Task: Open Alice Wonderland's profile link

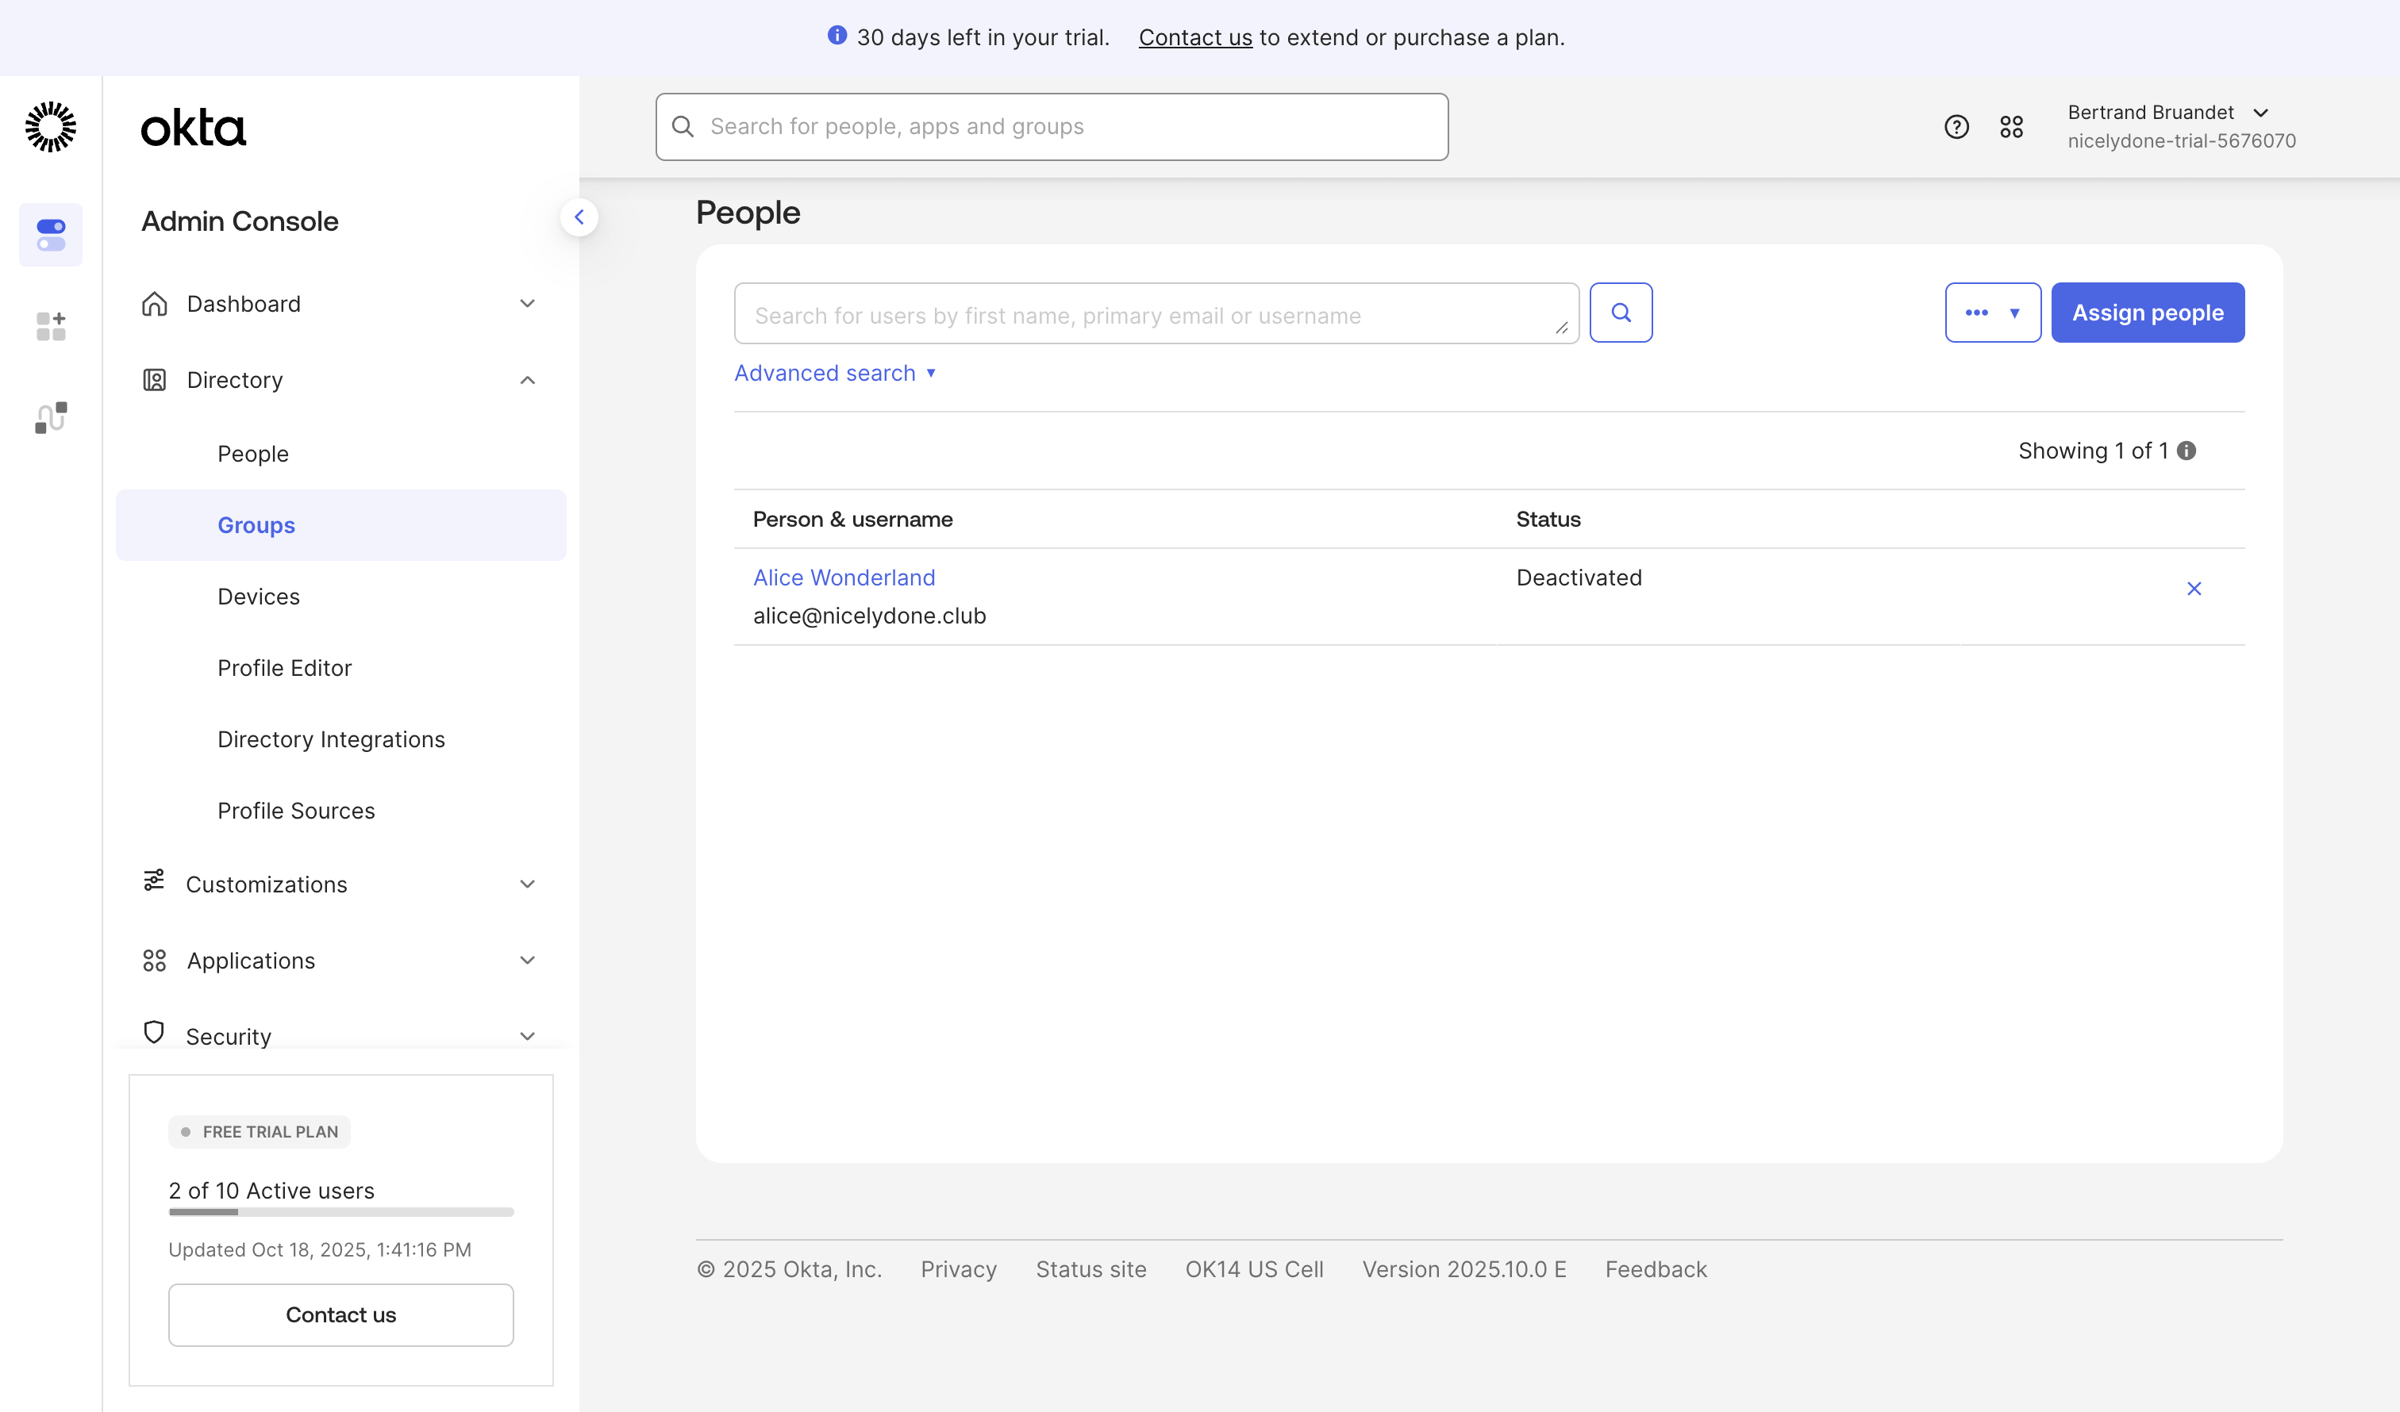Action: point(844,578)
